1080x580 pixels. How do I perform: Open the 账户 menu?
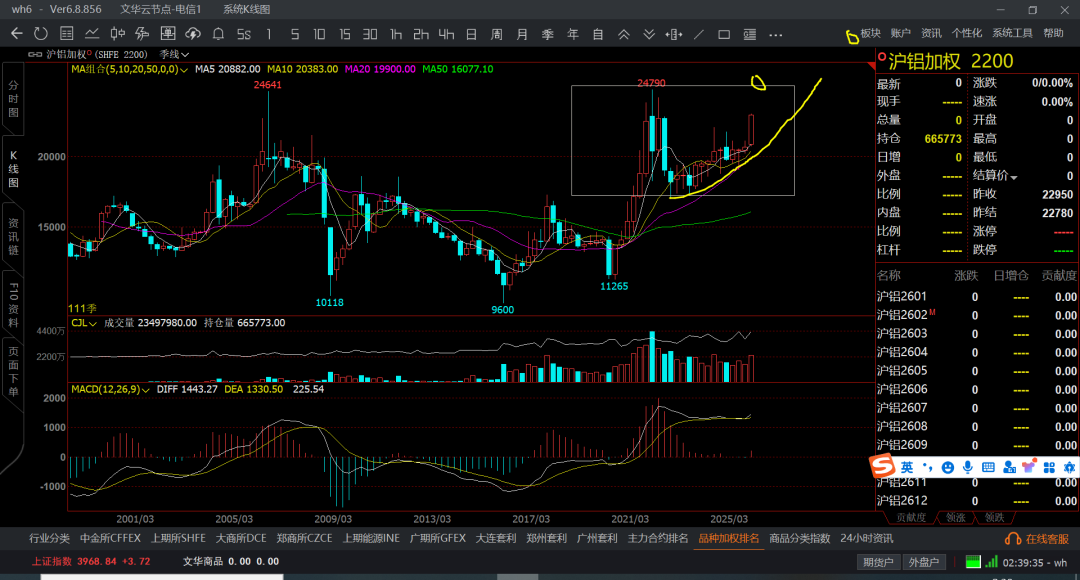(900, 33)
